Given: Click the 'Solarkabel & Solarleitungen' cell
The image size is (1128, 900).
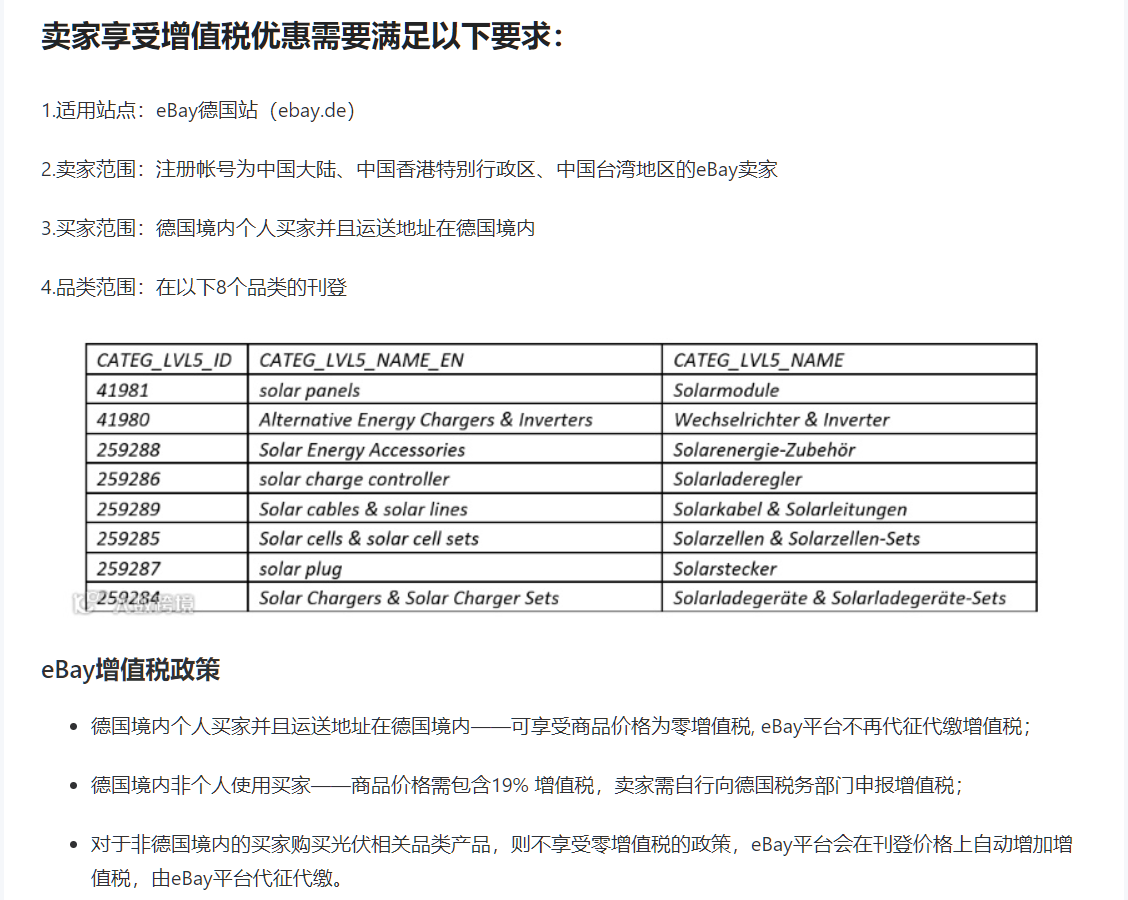Looking at the screenshot, I should [x=849, y=509].
